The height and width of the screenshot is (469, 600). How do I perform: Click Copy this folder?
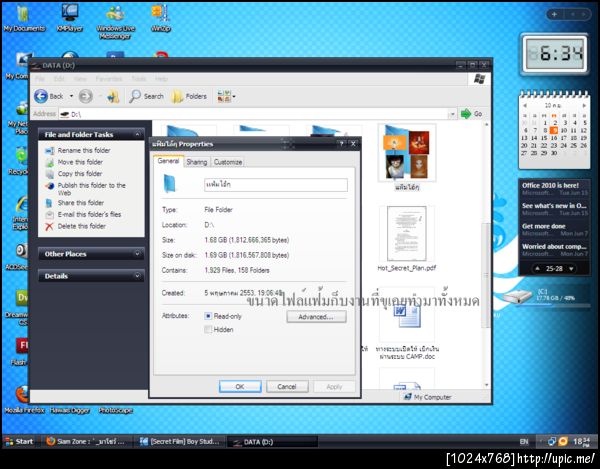(80, 173)
